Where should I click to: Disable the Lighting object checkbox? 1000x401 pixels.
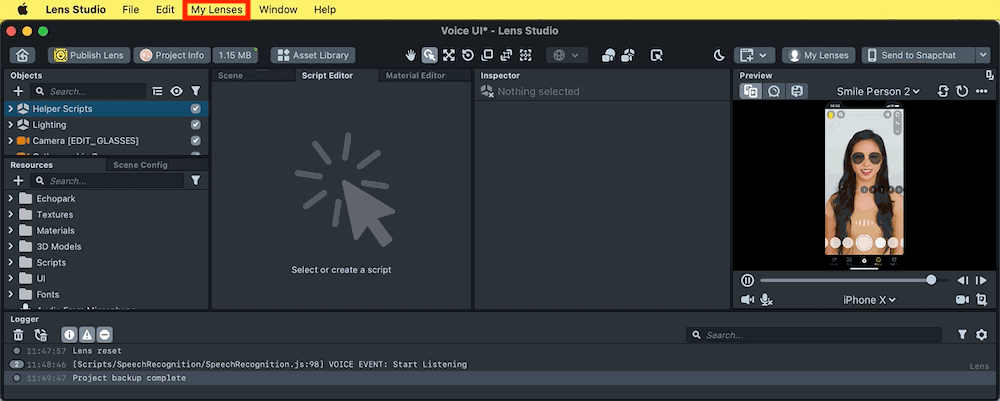pyautogui.click(x=195, y=125)
